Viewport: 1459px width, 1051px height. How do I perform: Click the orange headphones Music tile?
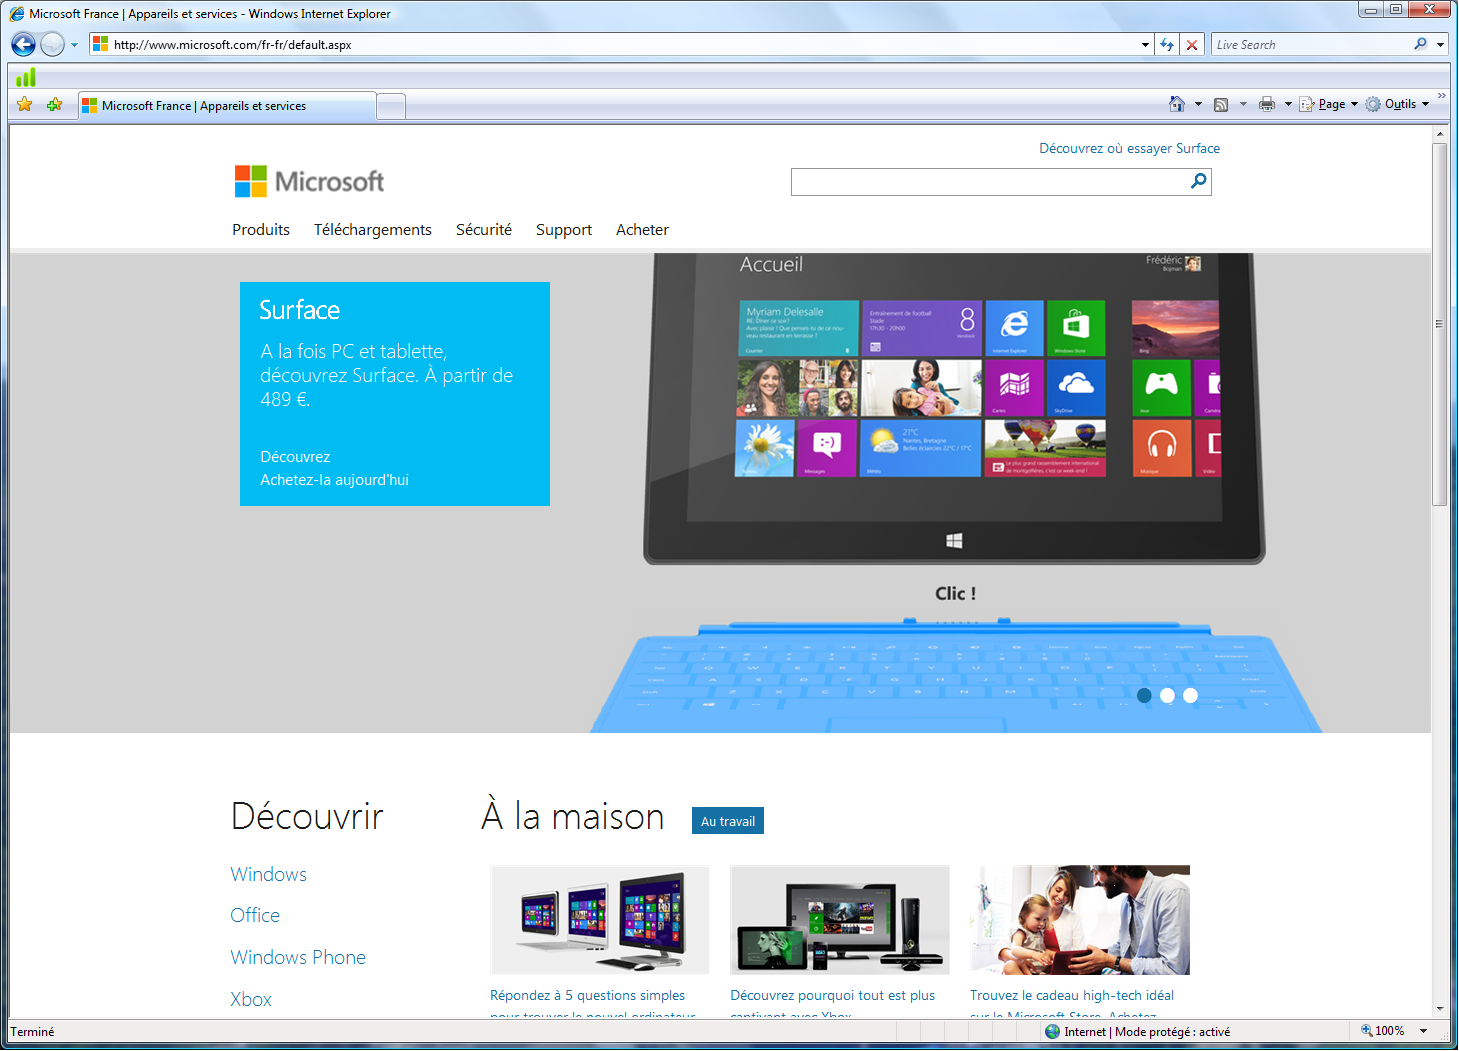1161,448
